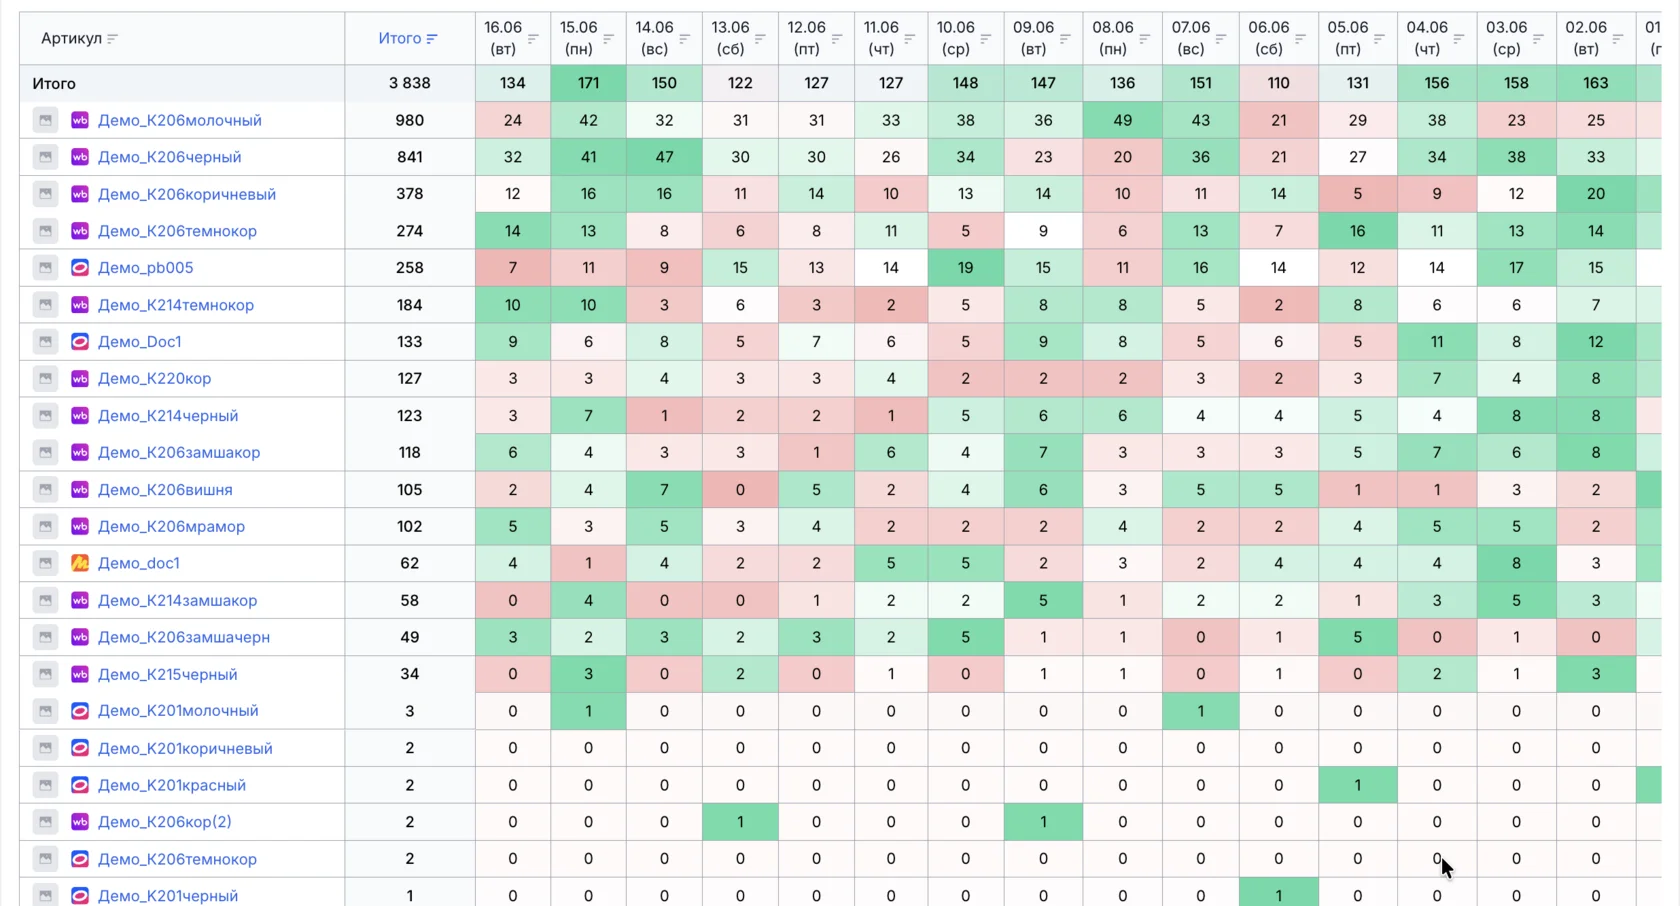Click image thumbnail icon for Демо_Doc1 row

45,342
